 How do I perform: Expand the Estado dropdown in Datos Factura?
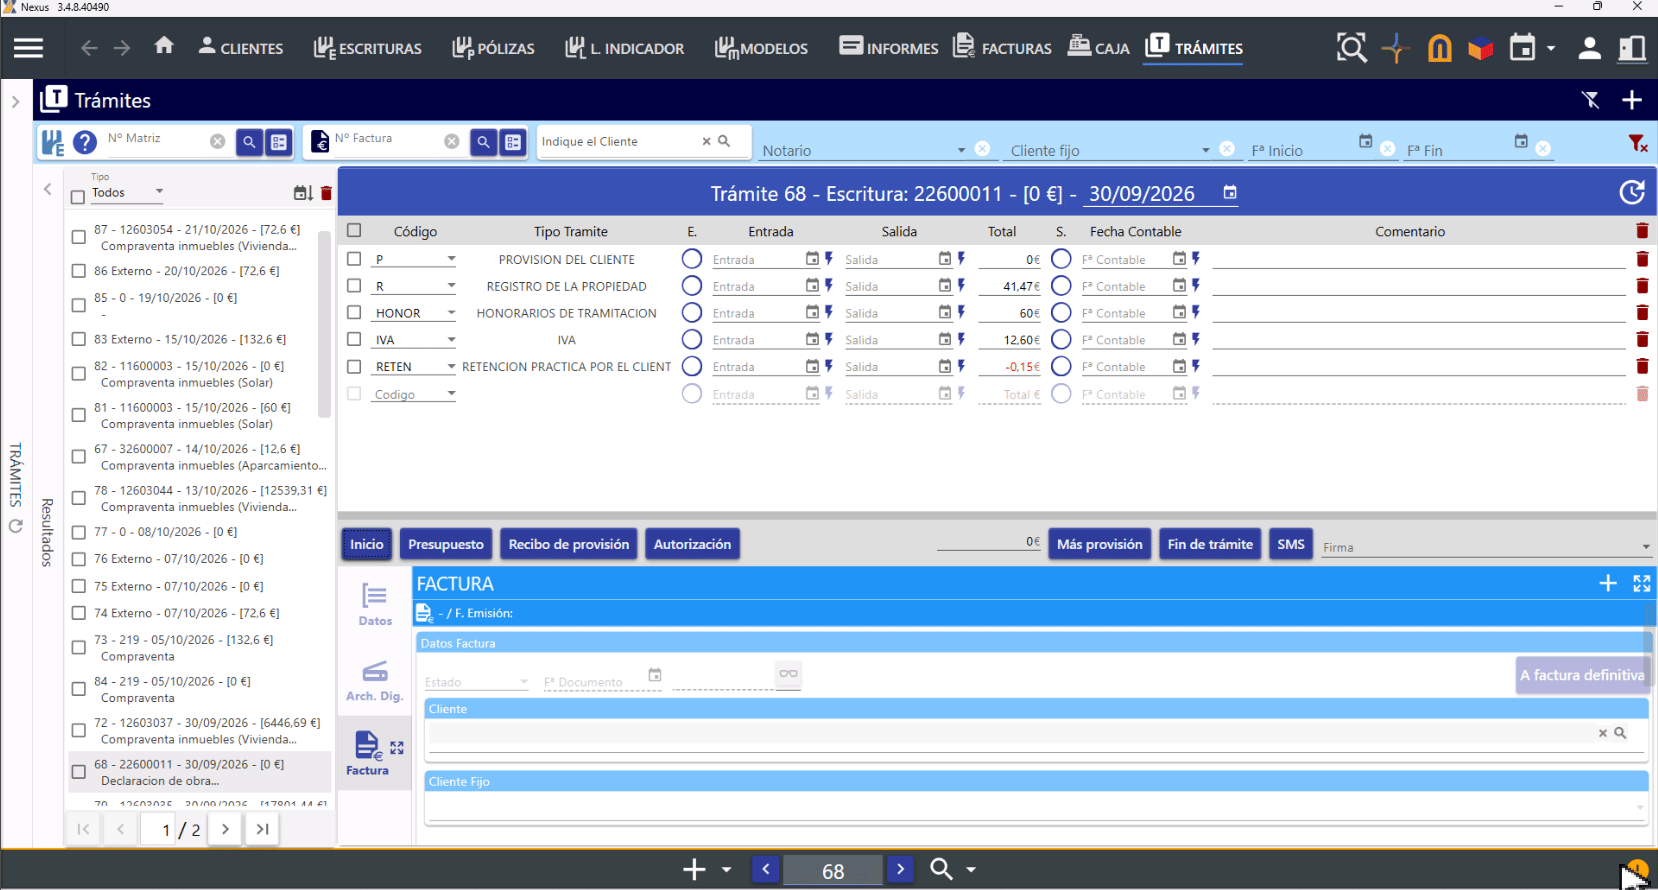pos(523,682)
